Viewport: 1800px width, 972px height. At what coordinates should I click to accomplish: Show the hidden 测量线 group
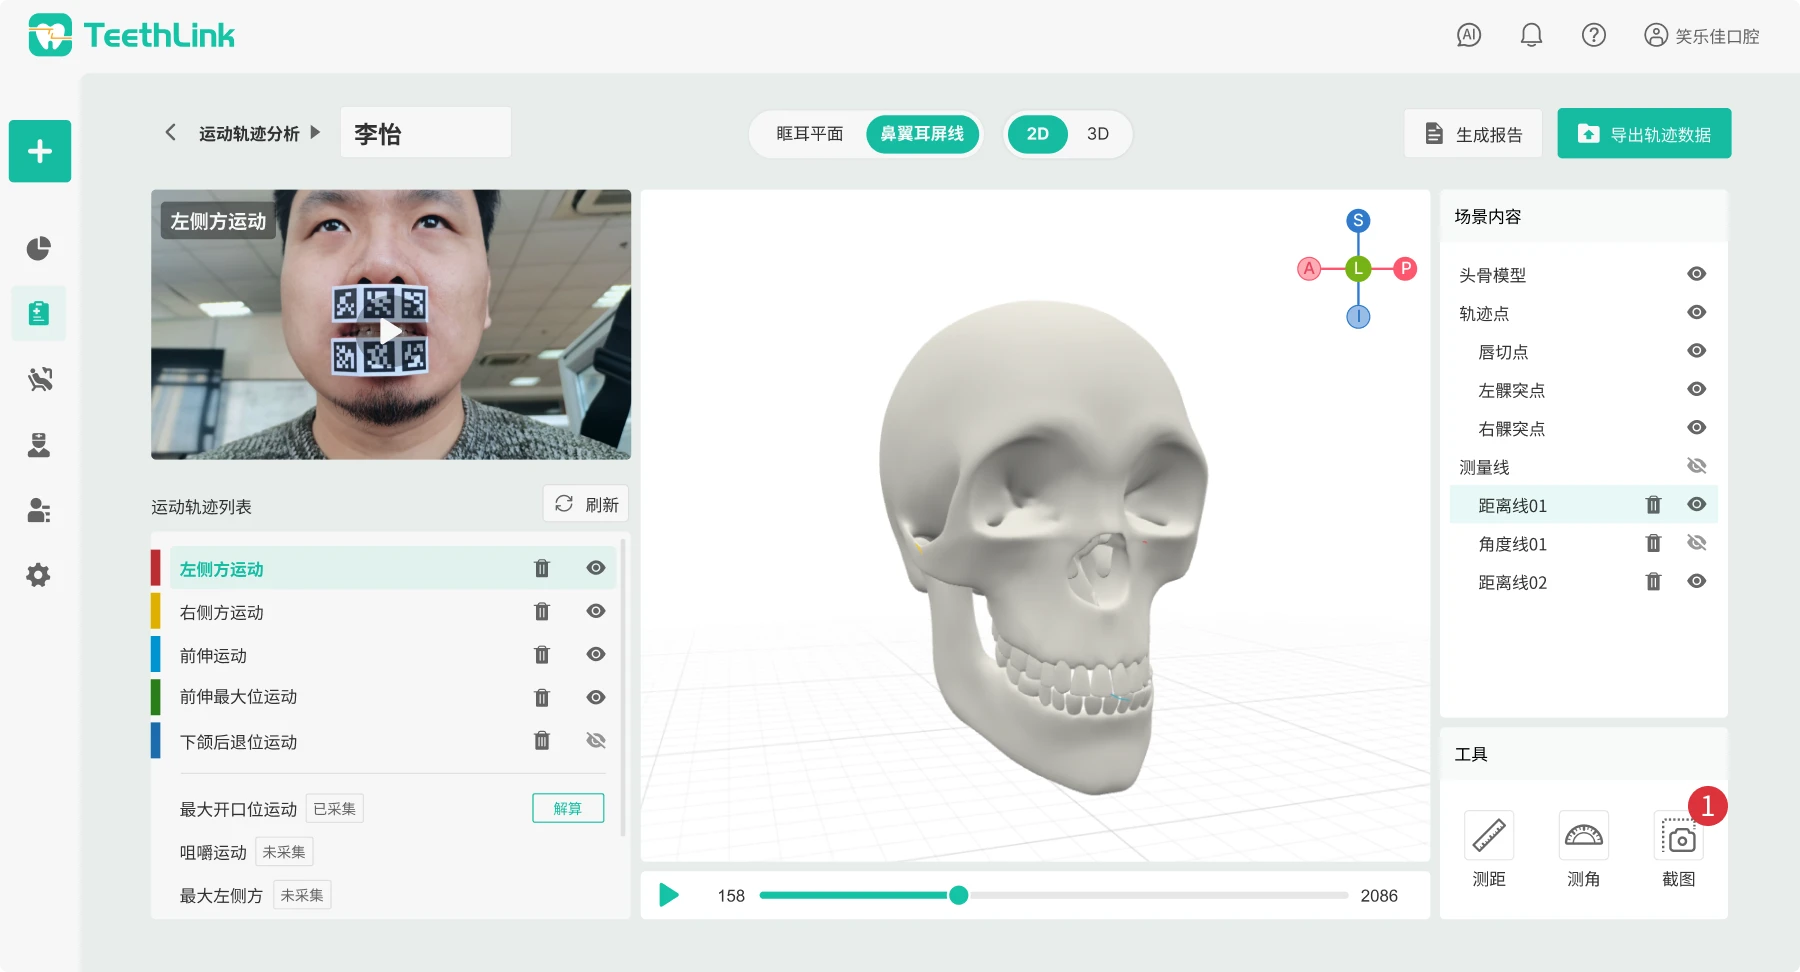tap(1697, 466)
